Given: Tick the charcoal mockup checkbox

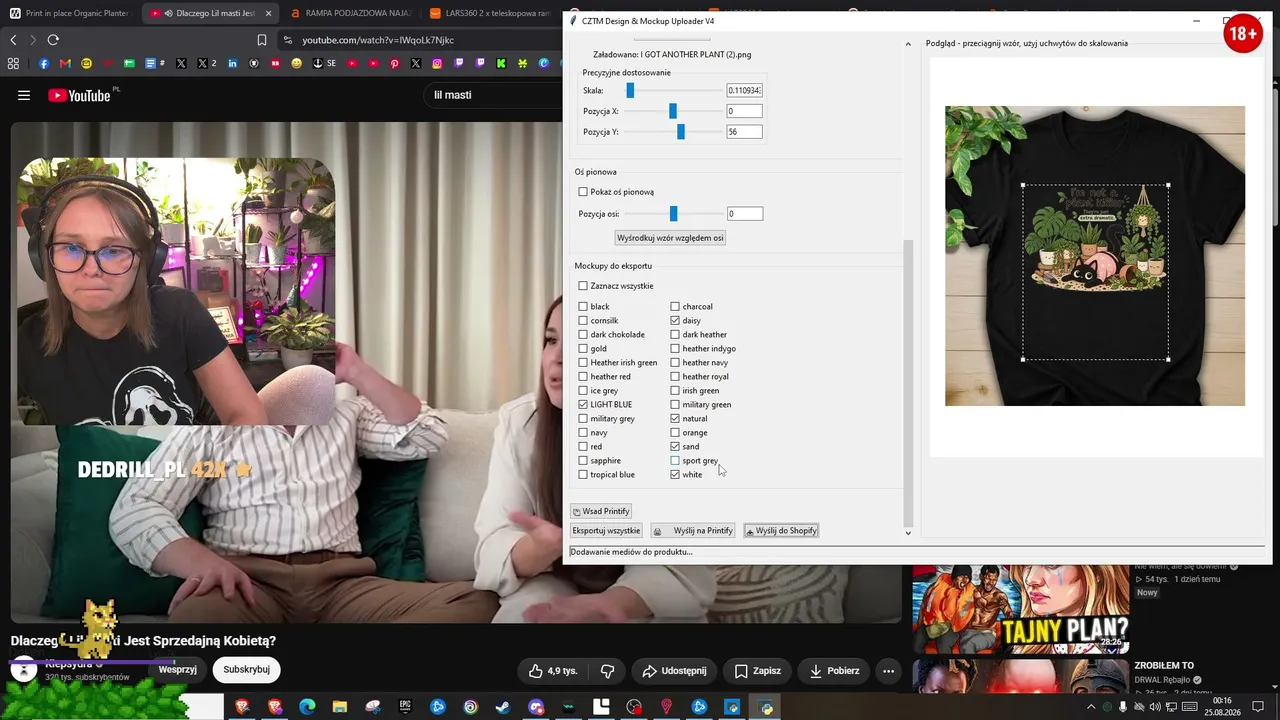Looking at the screenshot, I should [x=675, y=307].
